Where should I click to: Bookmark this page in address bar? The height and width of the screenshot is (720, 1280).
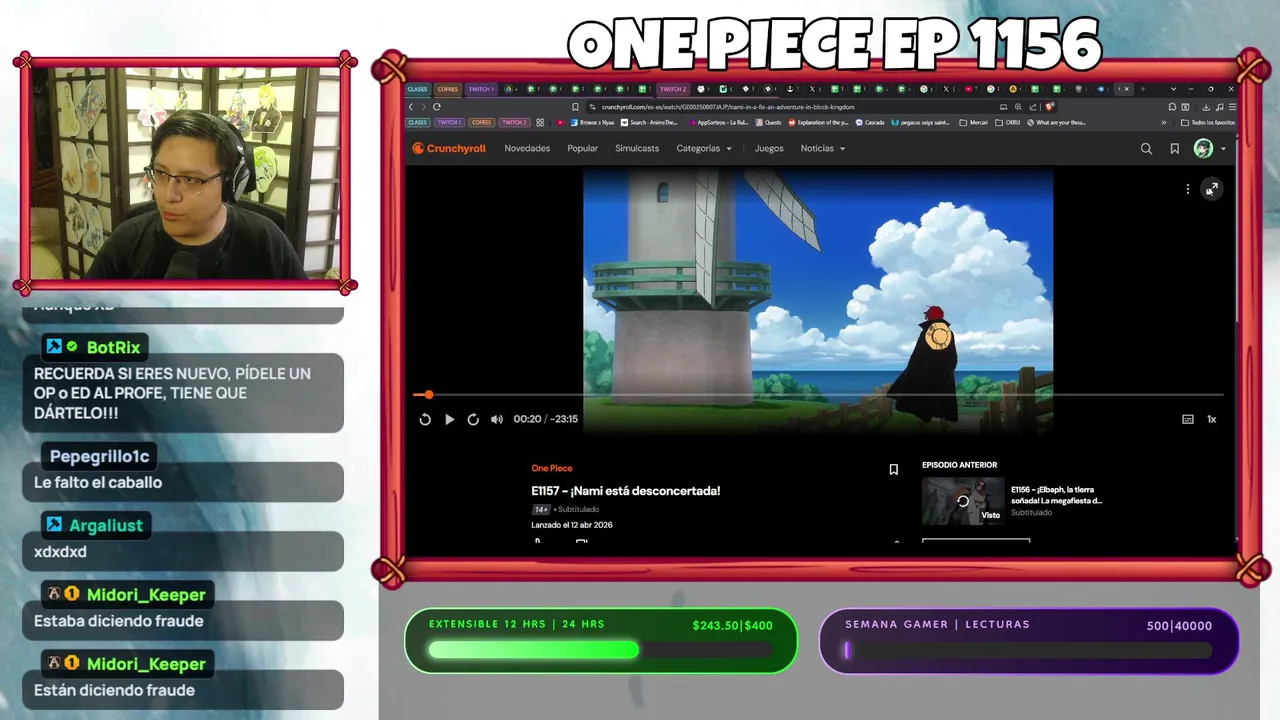click(x=575, y=107)
